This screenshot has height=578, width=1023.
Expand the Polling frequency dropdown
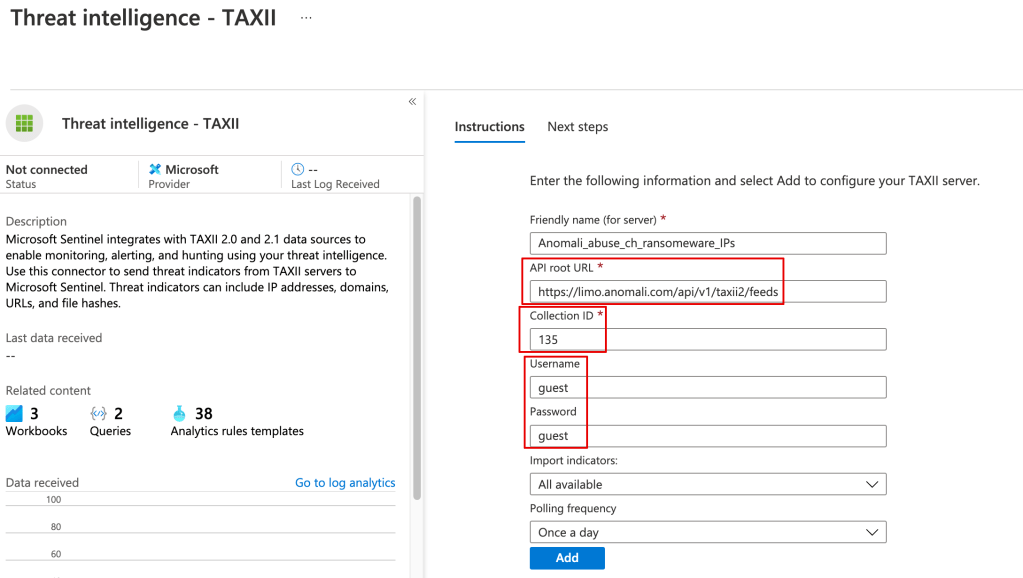coord(707,532)
